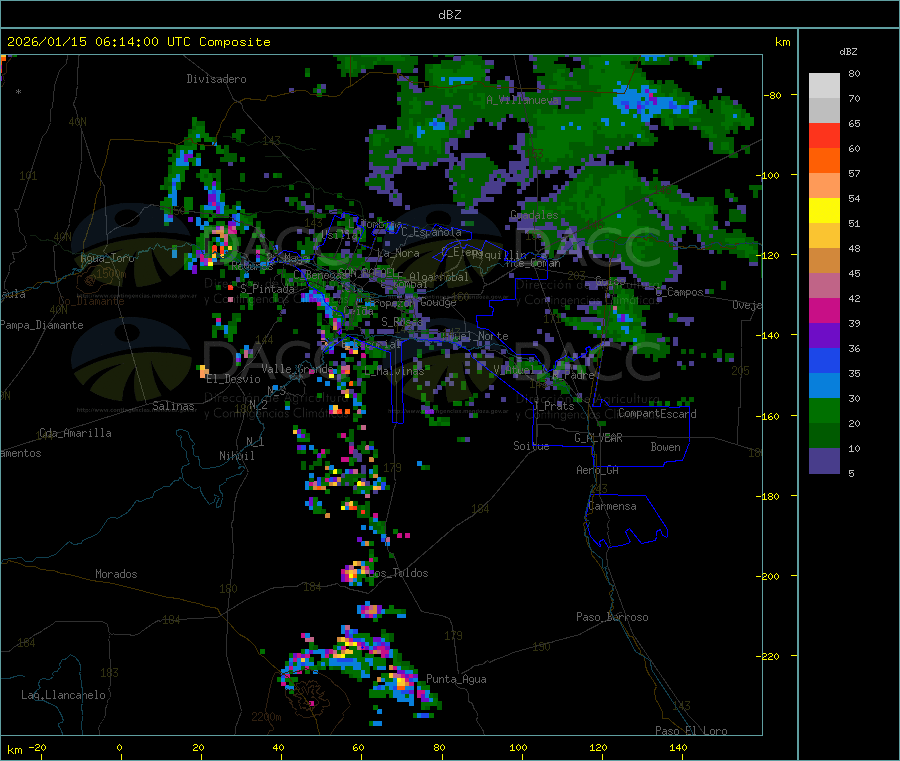The height and width of the screenshot is (761, 900).
Task: Click the magenta 39-42 dBZ legend swatch
Action: [824, 310]
